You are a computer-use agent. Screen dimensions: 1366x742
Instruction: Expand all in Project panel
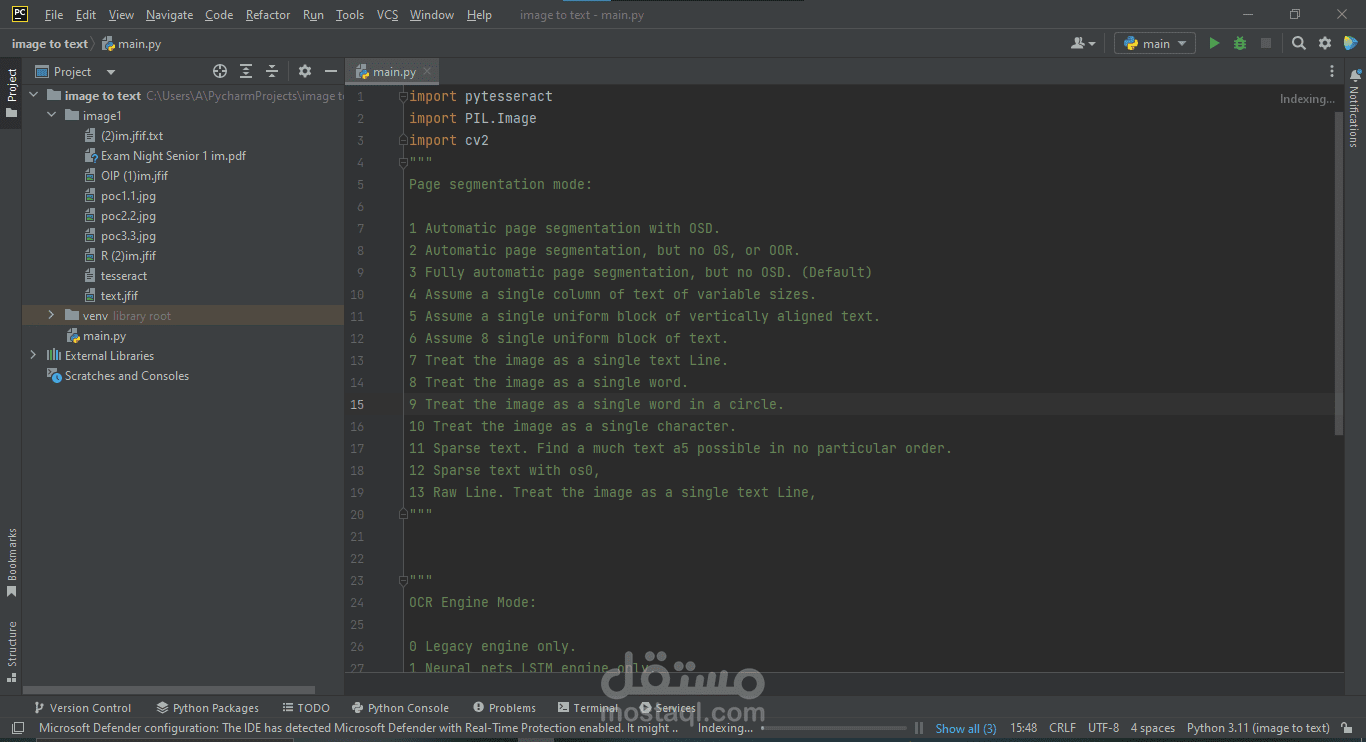pos(246,71)
